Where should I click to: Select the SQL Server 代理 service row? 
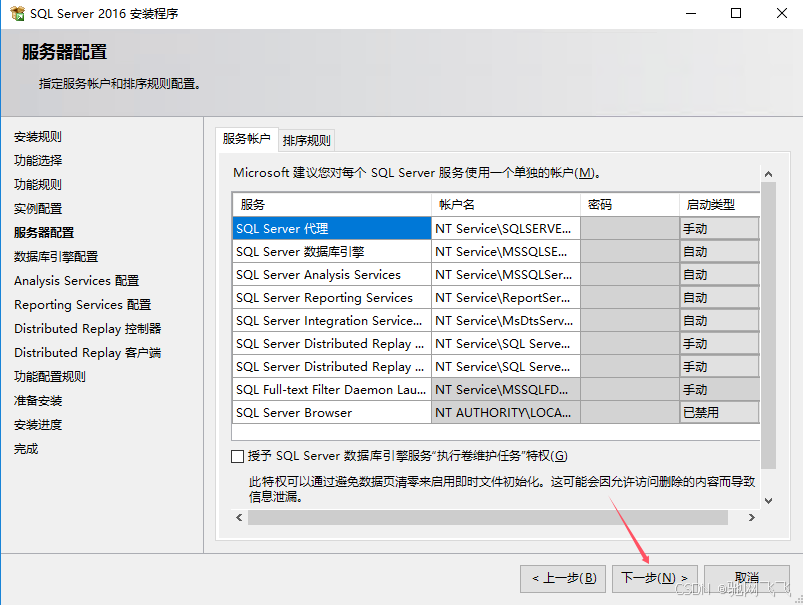(x=332, y=228)
